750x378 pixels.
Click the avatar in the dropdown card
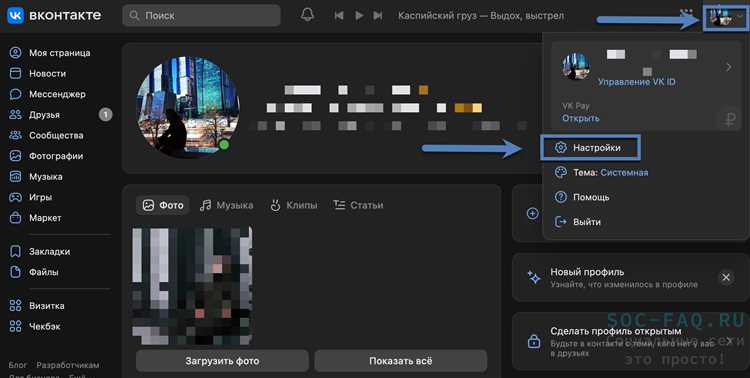[576, 67]
